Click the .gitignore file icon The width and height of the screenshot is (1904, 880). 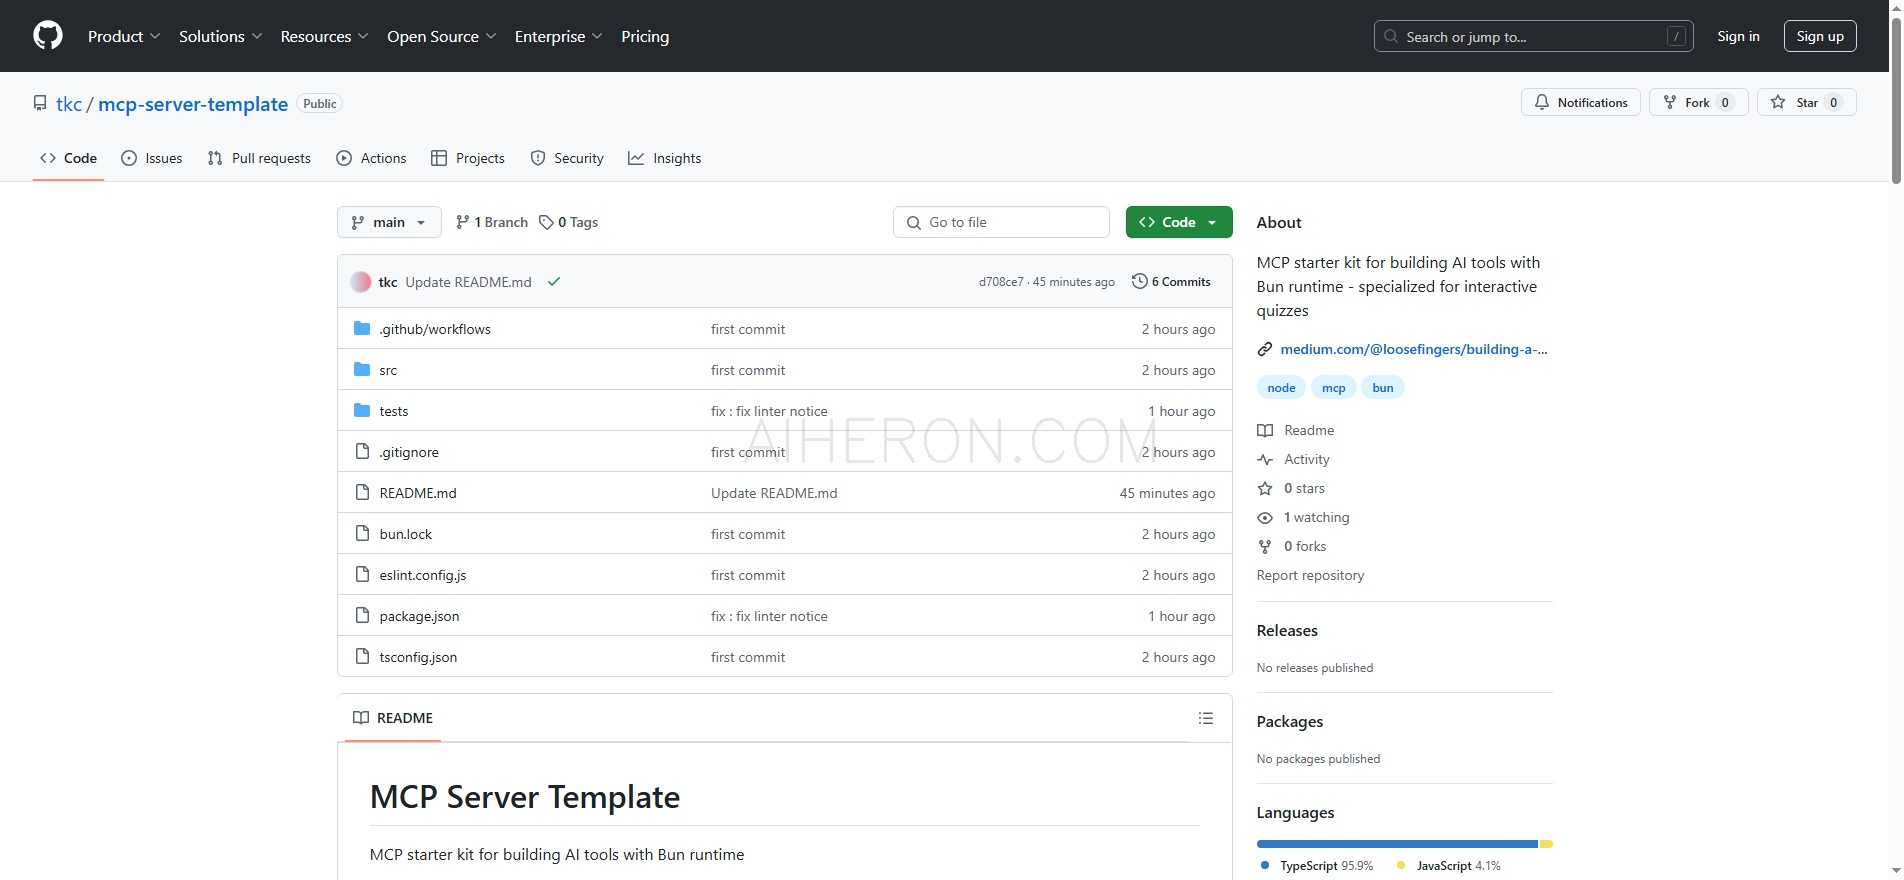click(x=363, y=451)
